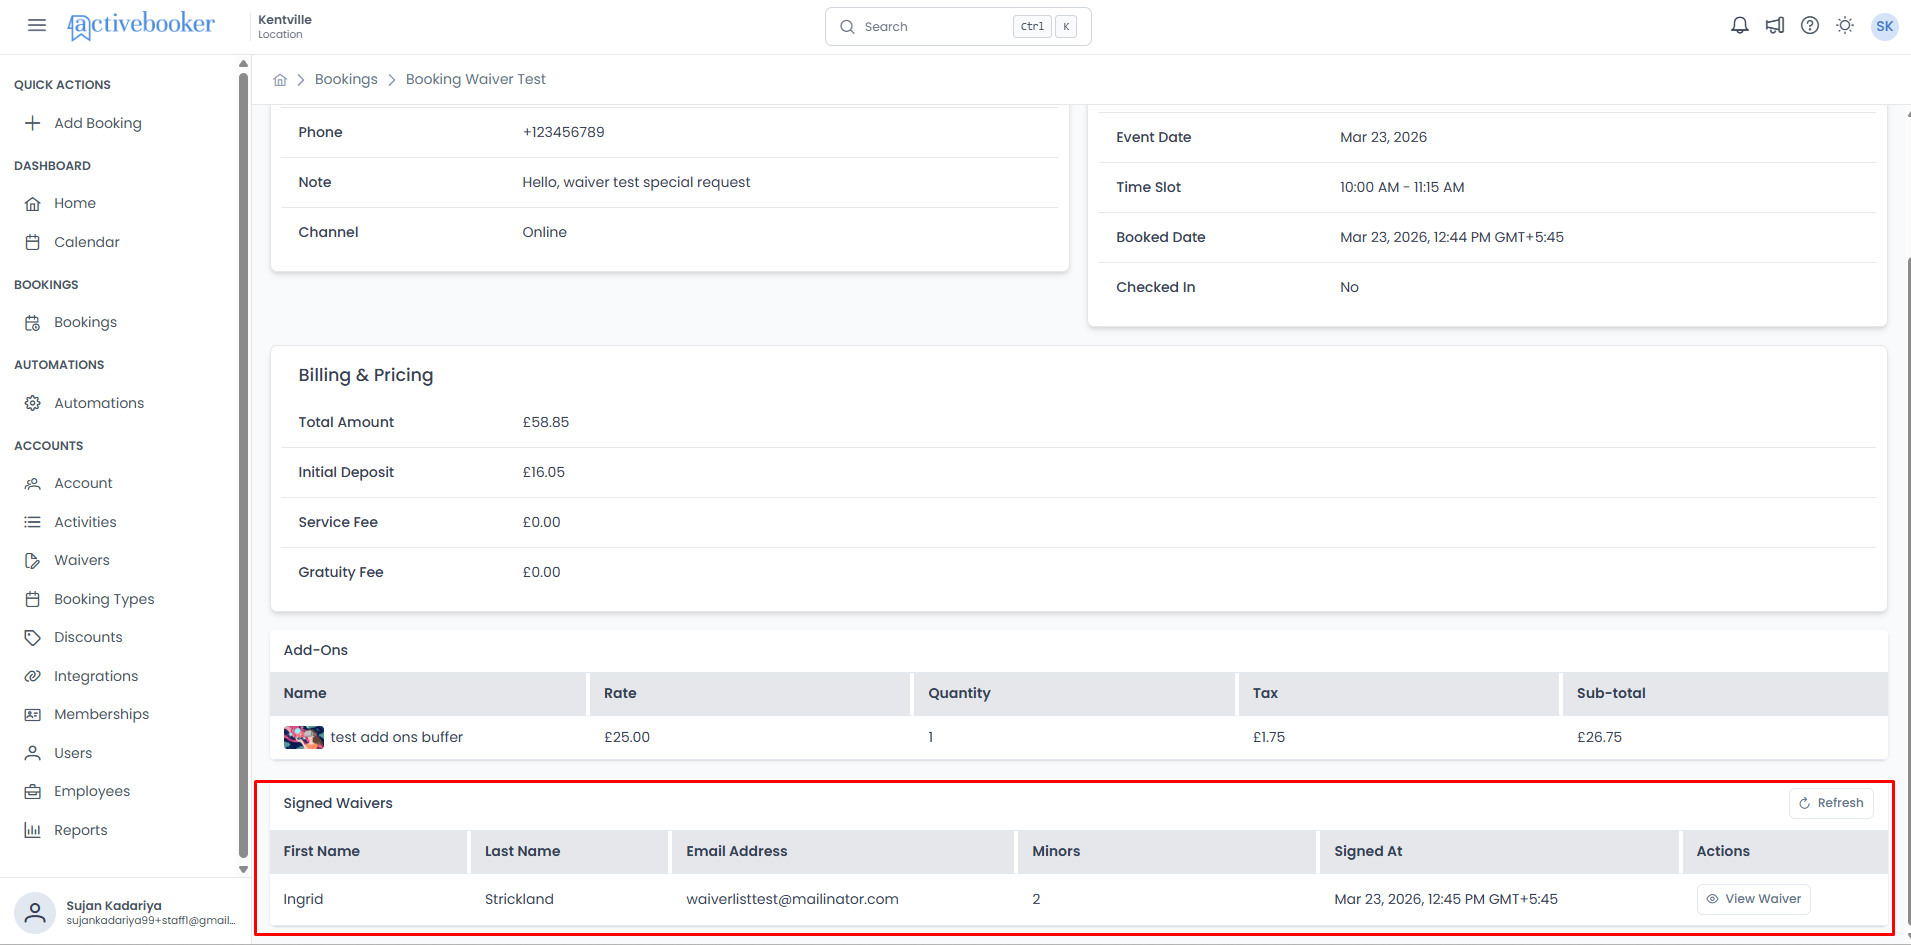Viewport: 1911px width, 945px height.
Task: Open the SK user avatar menu
Action: [x=1885, y=26]
